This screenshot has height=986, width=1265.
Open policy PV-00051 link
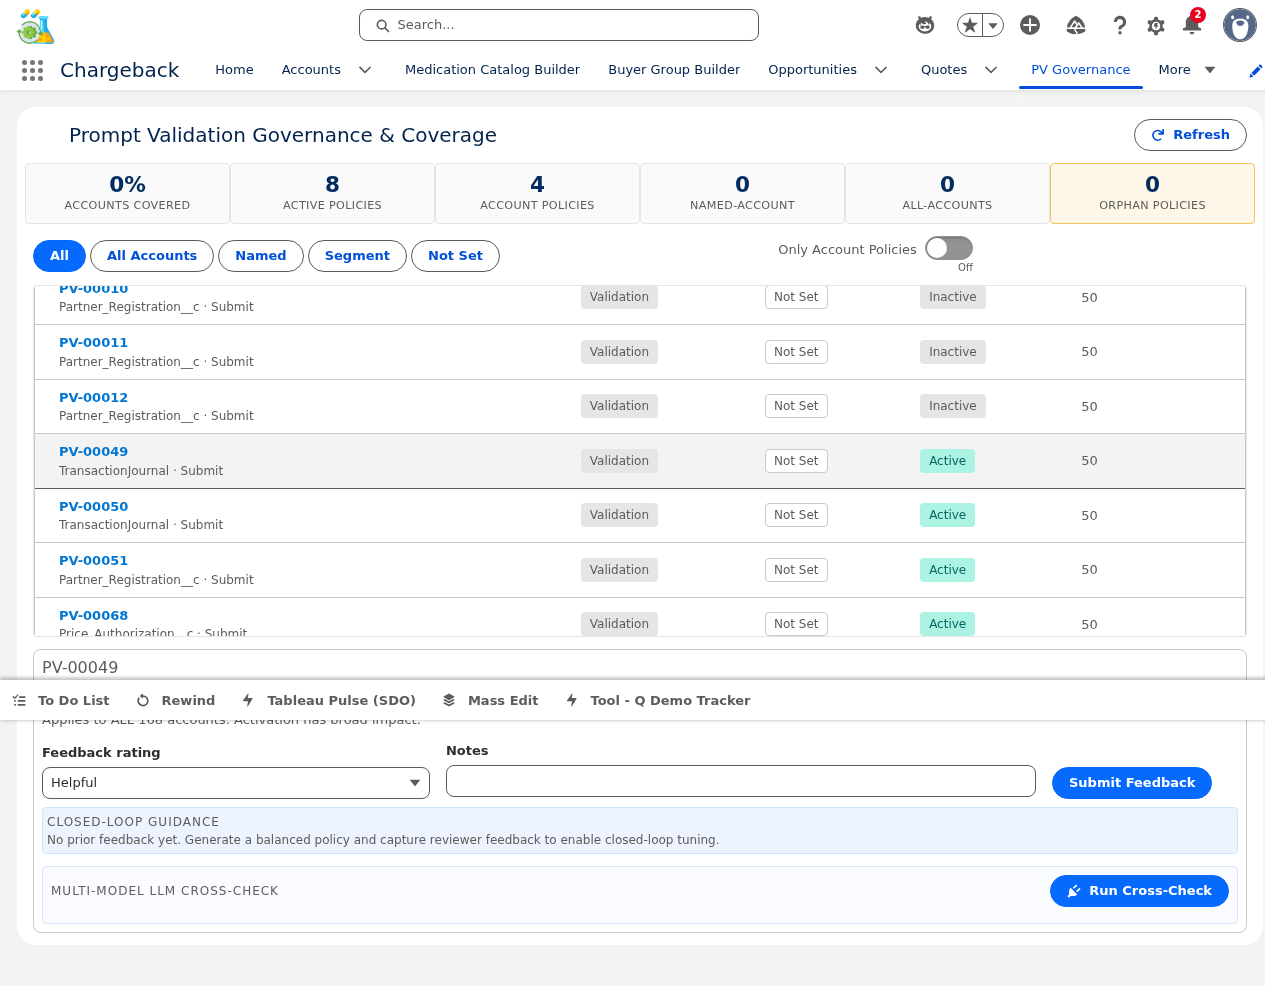point(93,561)
